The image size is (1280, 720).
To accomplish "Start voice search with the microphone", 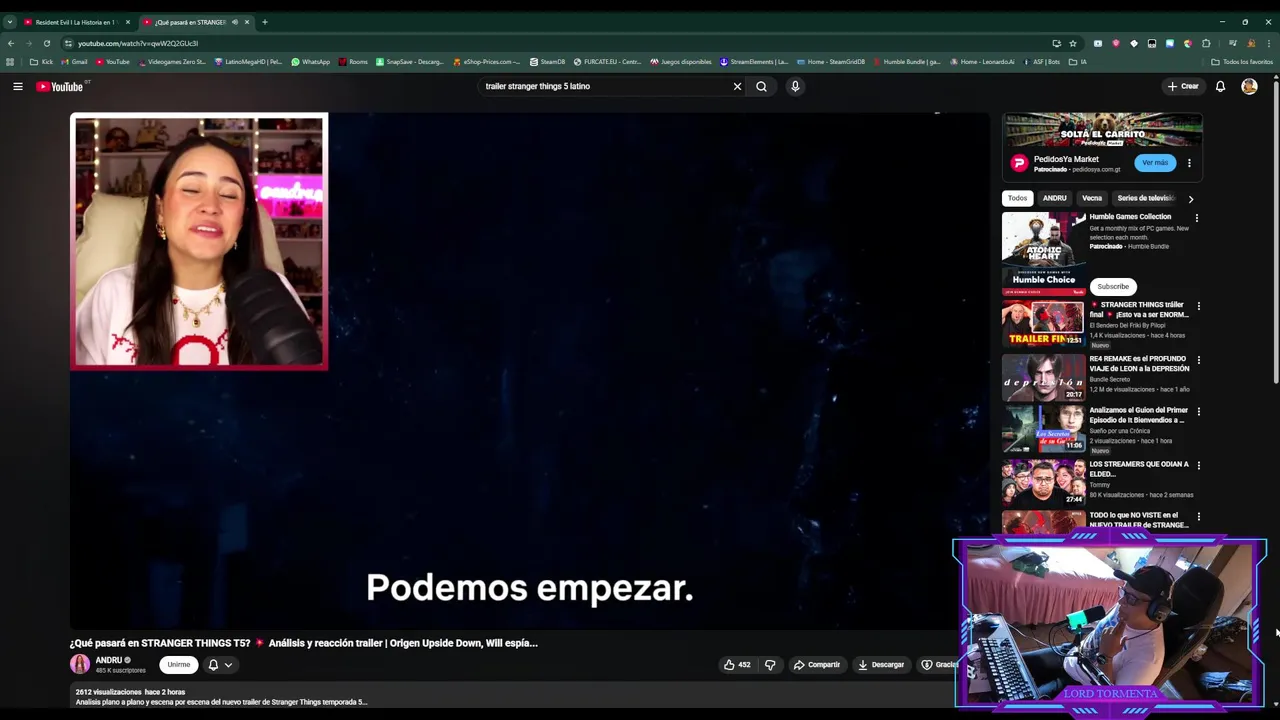I will [795, 86].
